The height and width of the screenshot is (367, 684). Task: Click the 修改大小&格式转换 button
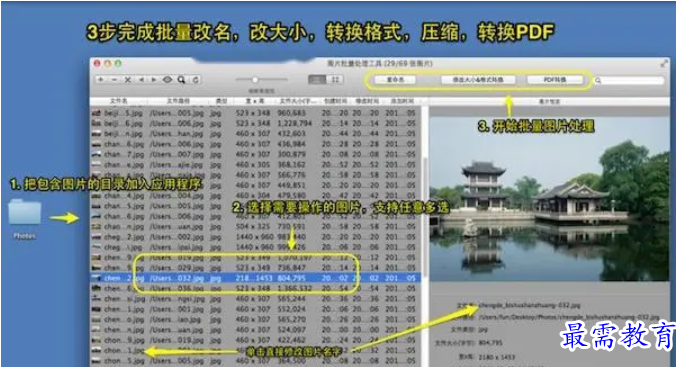[478, 80]
